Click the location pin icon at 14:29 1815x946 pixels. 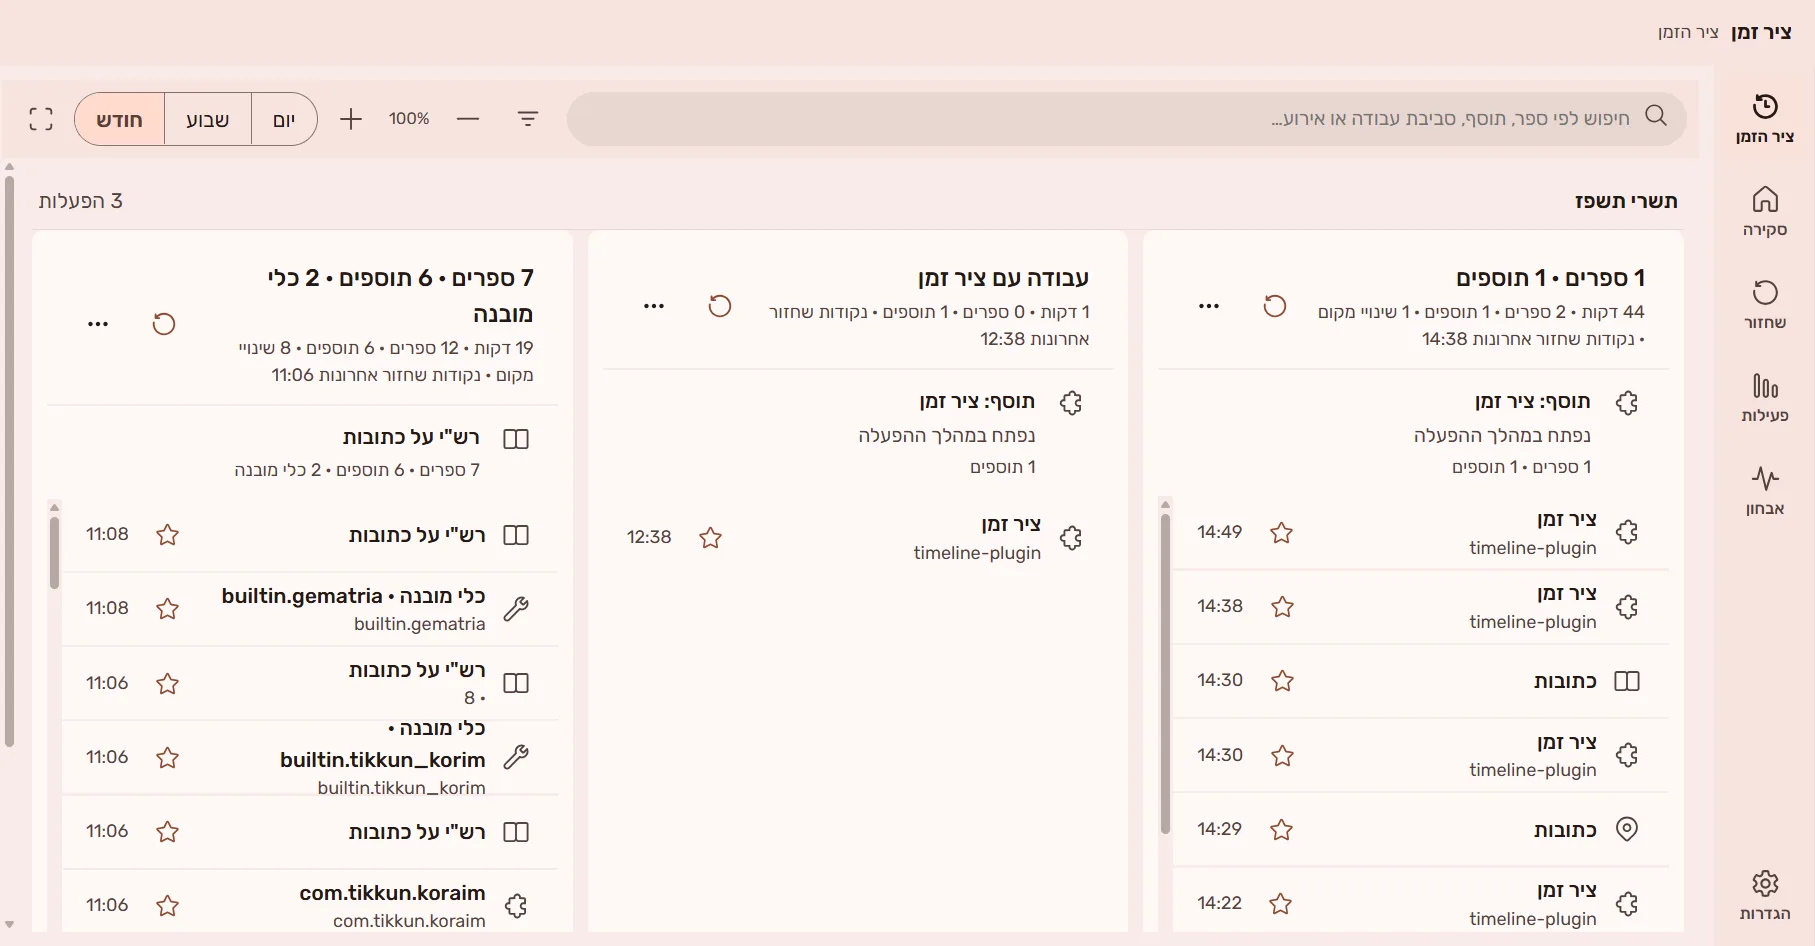(1627, 829)
